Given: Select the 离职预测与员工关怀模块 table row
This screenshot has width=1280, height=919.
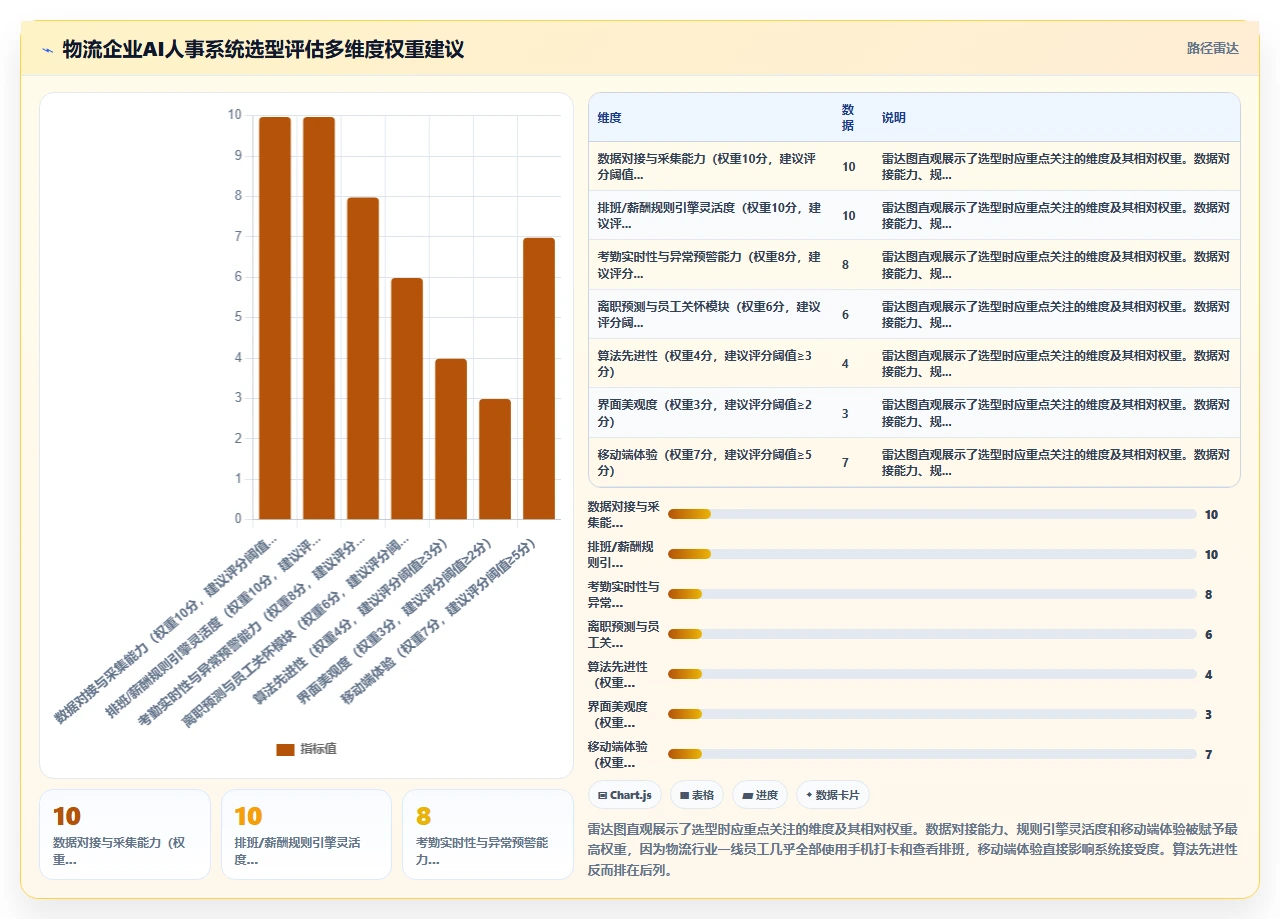Looking at the screenshot, I should pos(914,314).
